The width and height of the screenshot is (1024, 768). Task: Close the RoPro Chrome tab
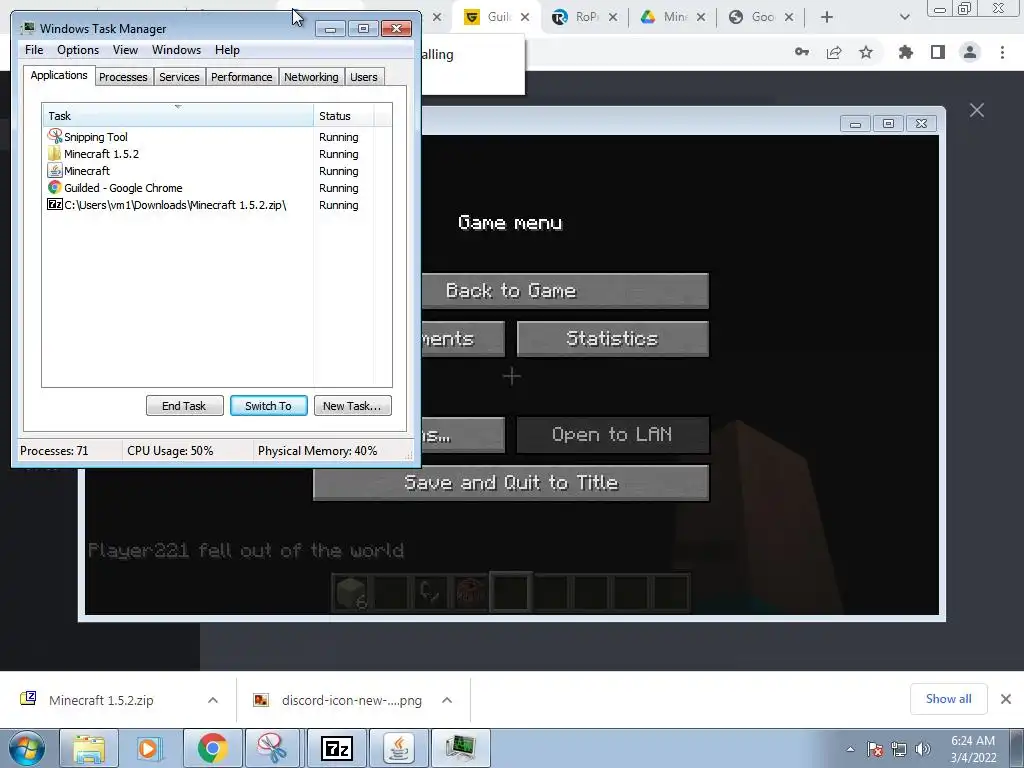coord(613,17)
